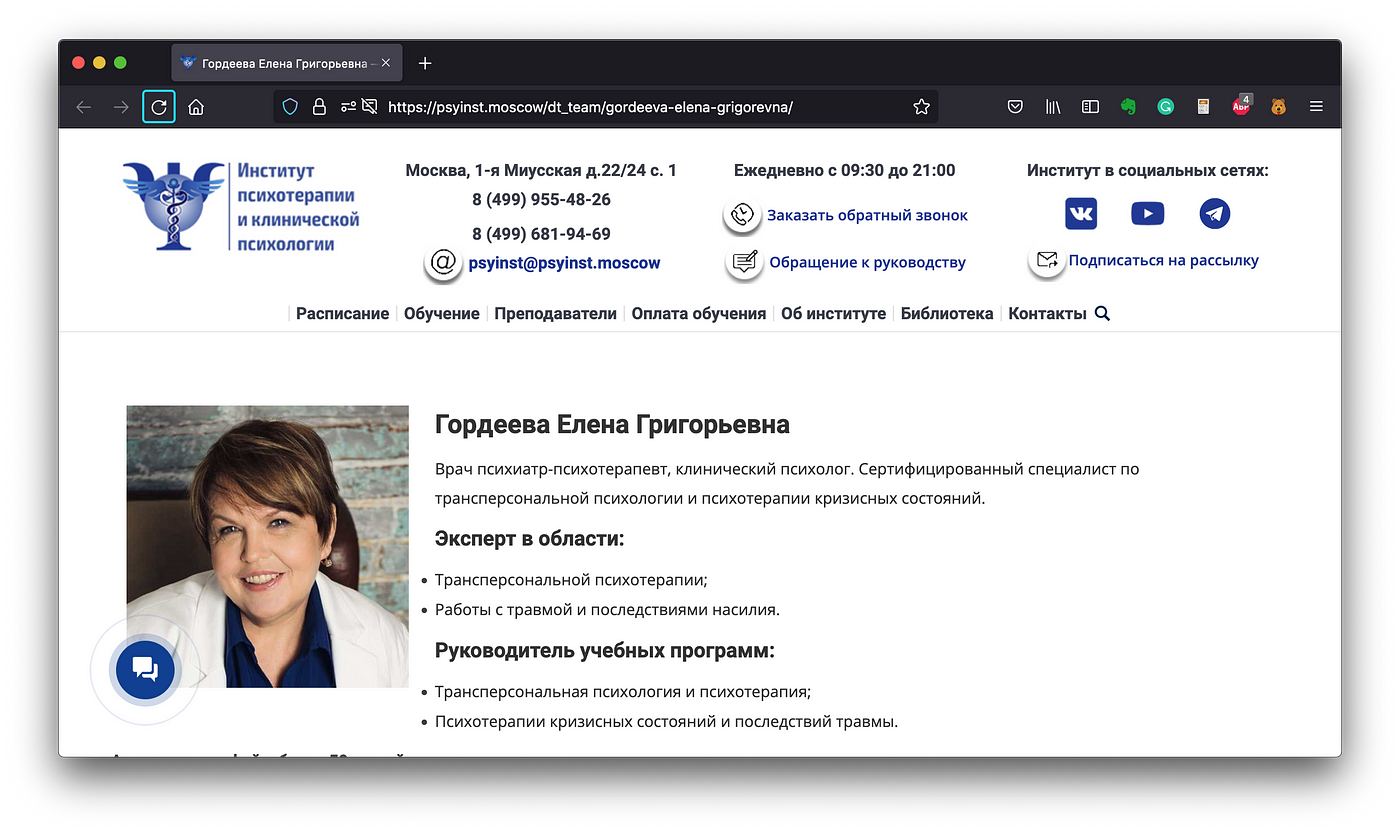Click the Обращение к руководству link
This screenshot has height=834, width=1400.
click(x=867, y=263)
